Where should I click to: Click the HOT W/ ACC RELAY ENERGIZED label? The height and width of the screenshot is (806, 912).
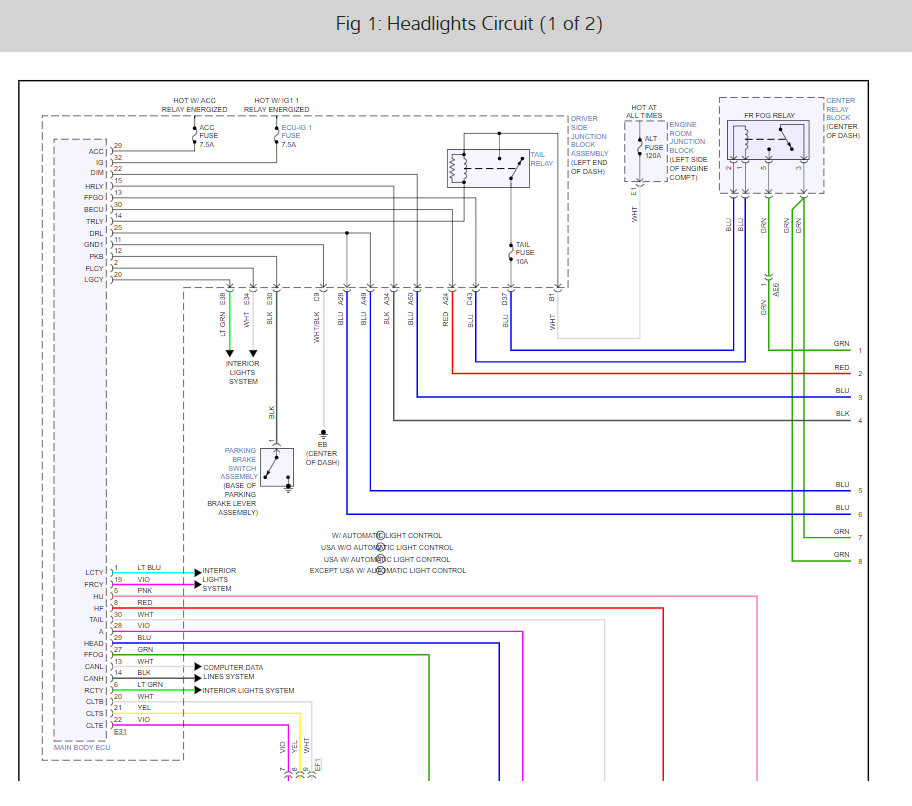point(194,105)
